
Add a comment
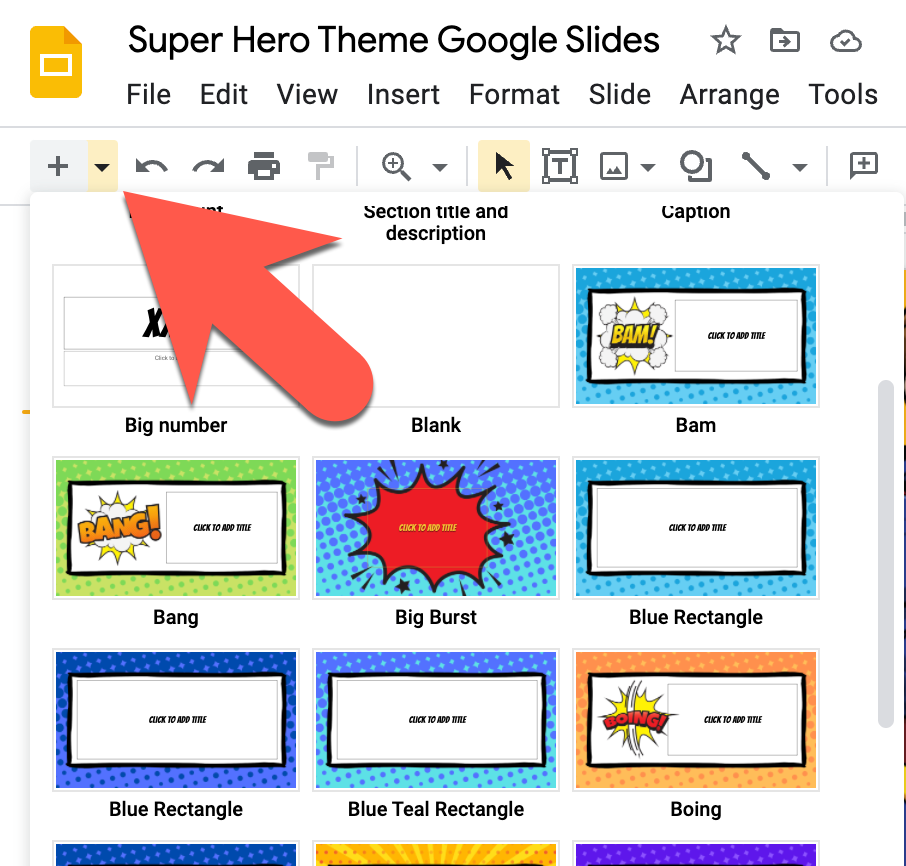click(x=864, y=166)
